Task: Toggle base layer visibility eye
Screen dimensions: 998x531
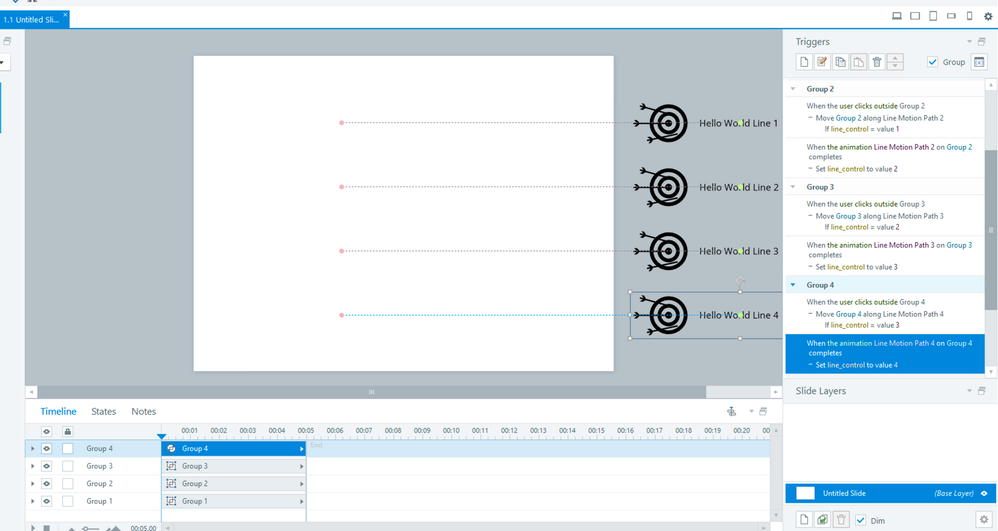Action: tap(984, 493)
